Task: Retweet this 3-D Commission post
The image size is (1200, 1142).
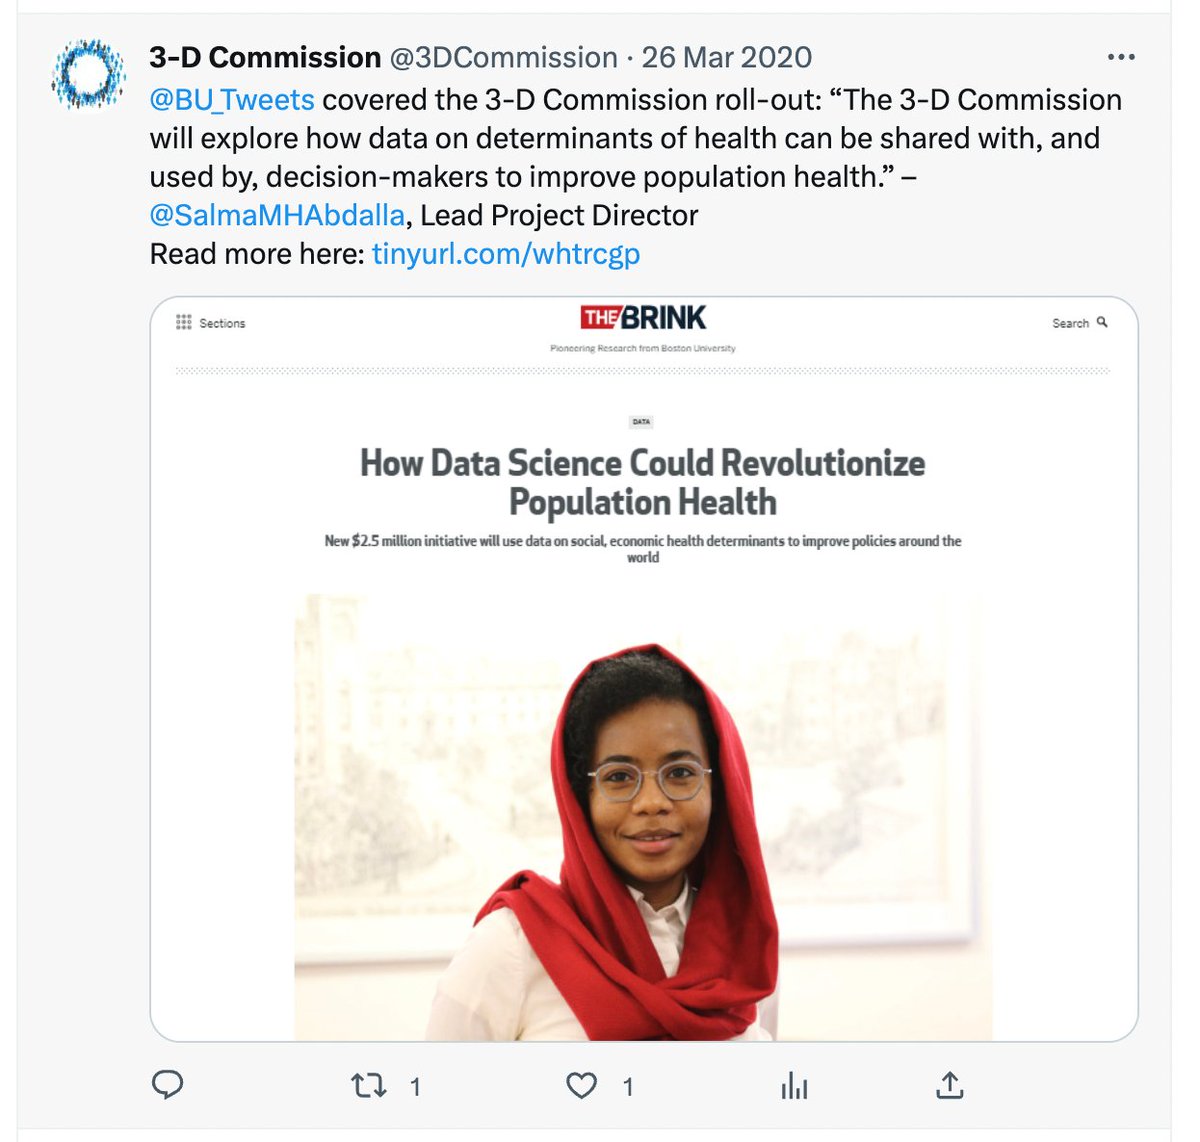Action: 369,1085
